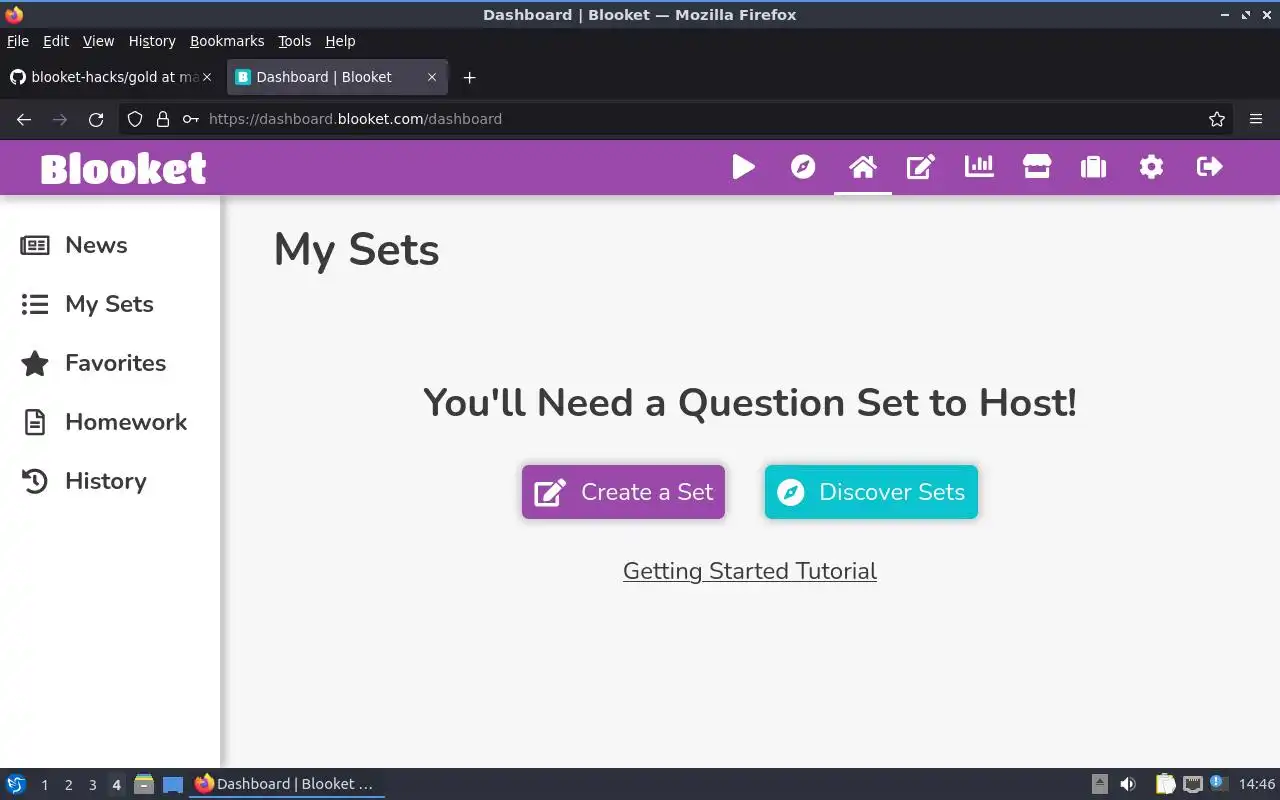1280x800 pixels.
Task: Open the Edit menu
Action: click(x=56, y=41)
